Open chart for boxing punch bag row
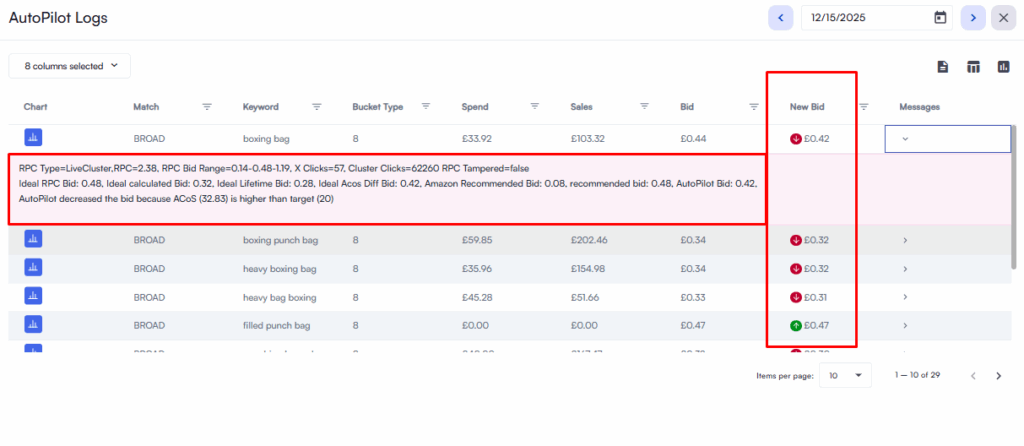The width and height of the screenshot is (1024, 446). point(33,240)
